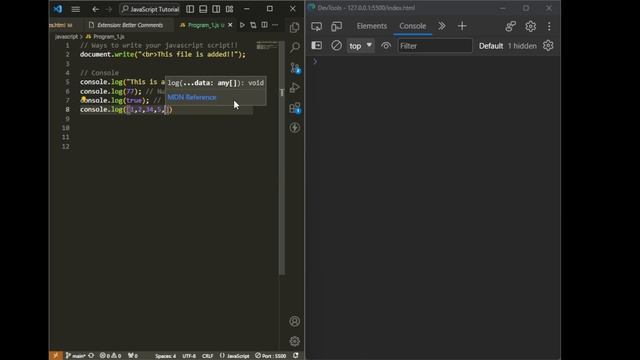This screenshot has width=640, height=360.
Task: Activate the DevTools inspect element tool
Action: pos(316,26)
